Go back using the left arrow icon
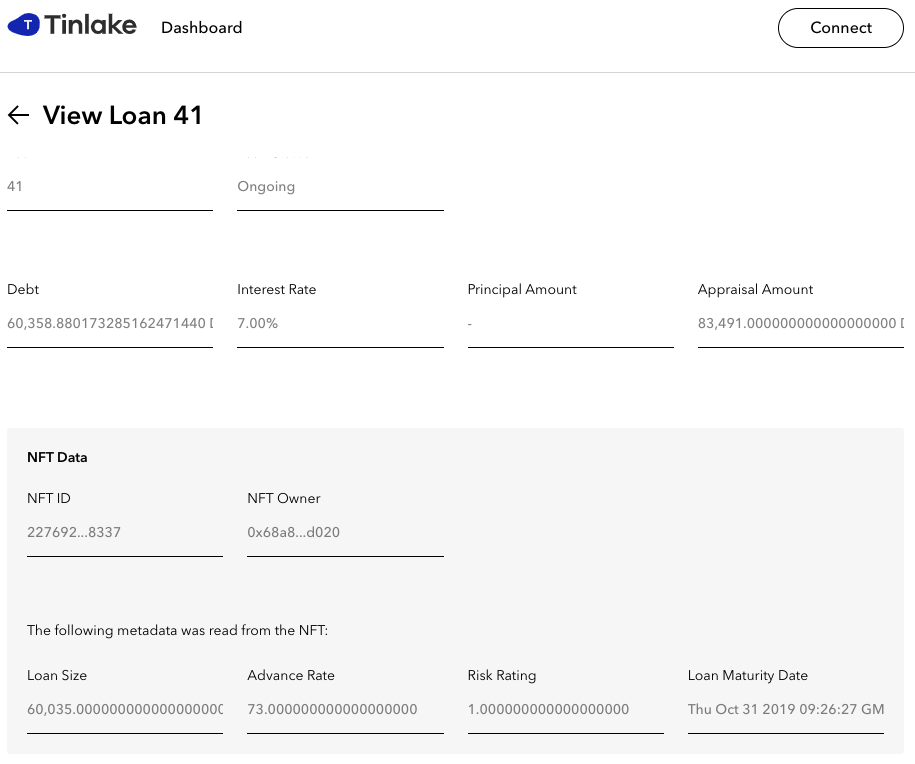Image resolution: width=915 pixels, height=764 pixels. 18,115
